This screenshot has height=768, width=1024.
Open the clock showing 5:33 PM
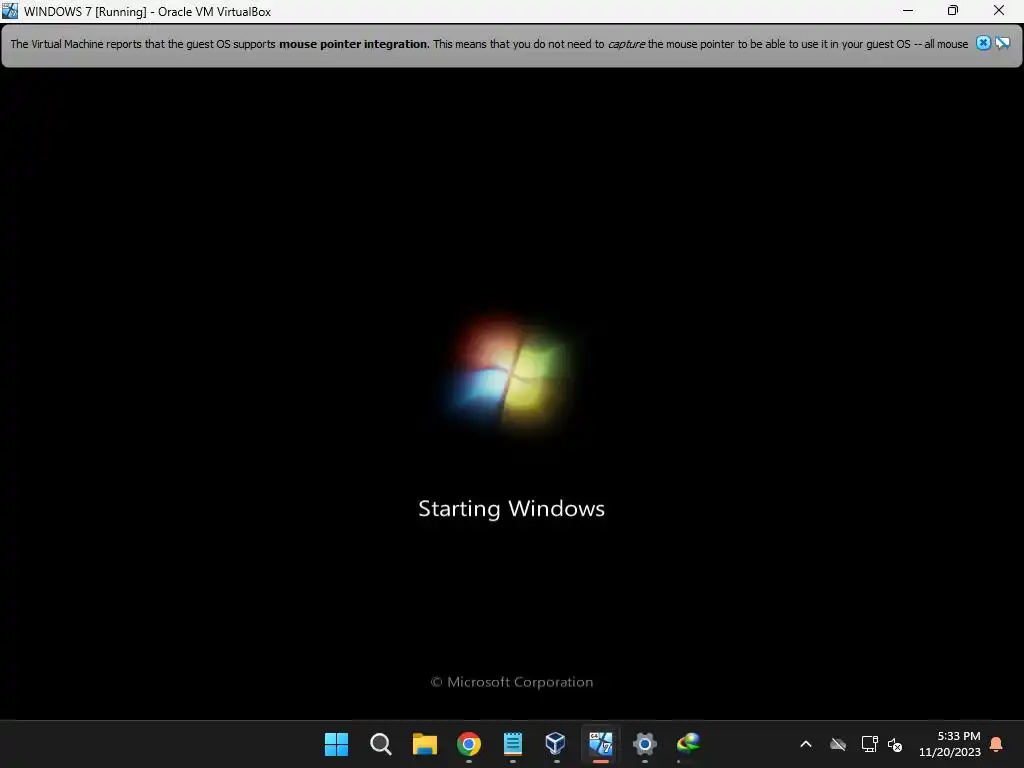[x=950, y=744]
